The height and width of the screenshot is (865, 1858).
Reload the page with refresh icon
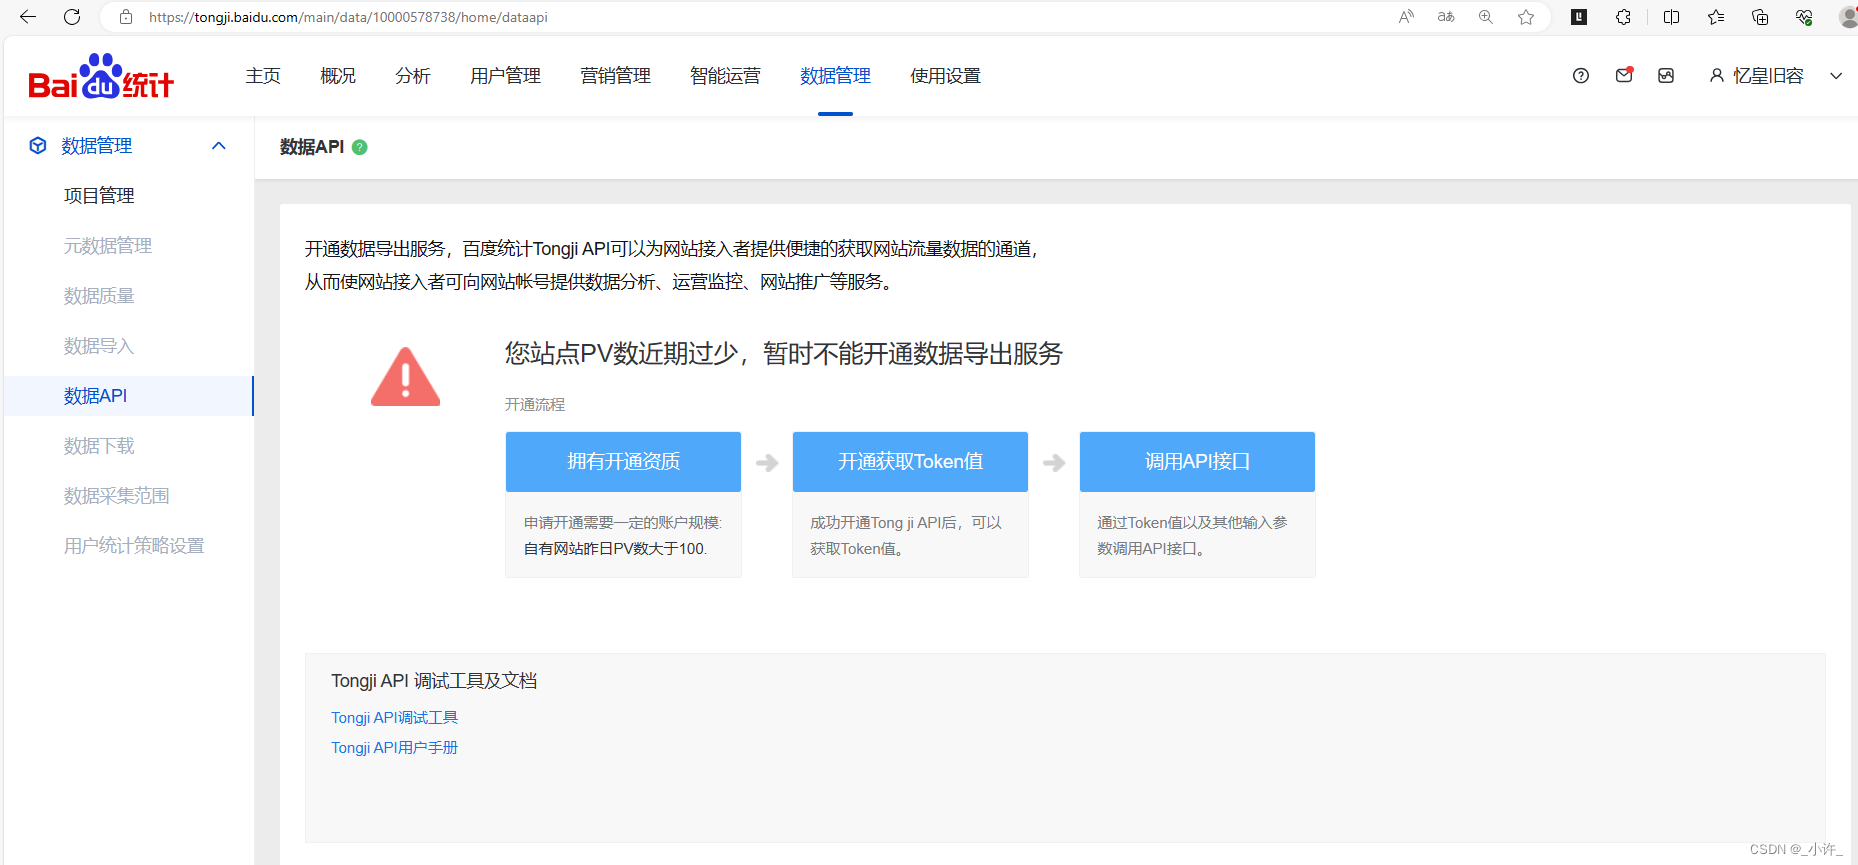[72, 17]
